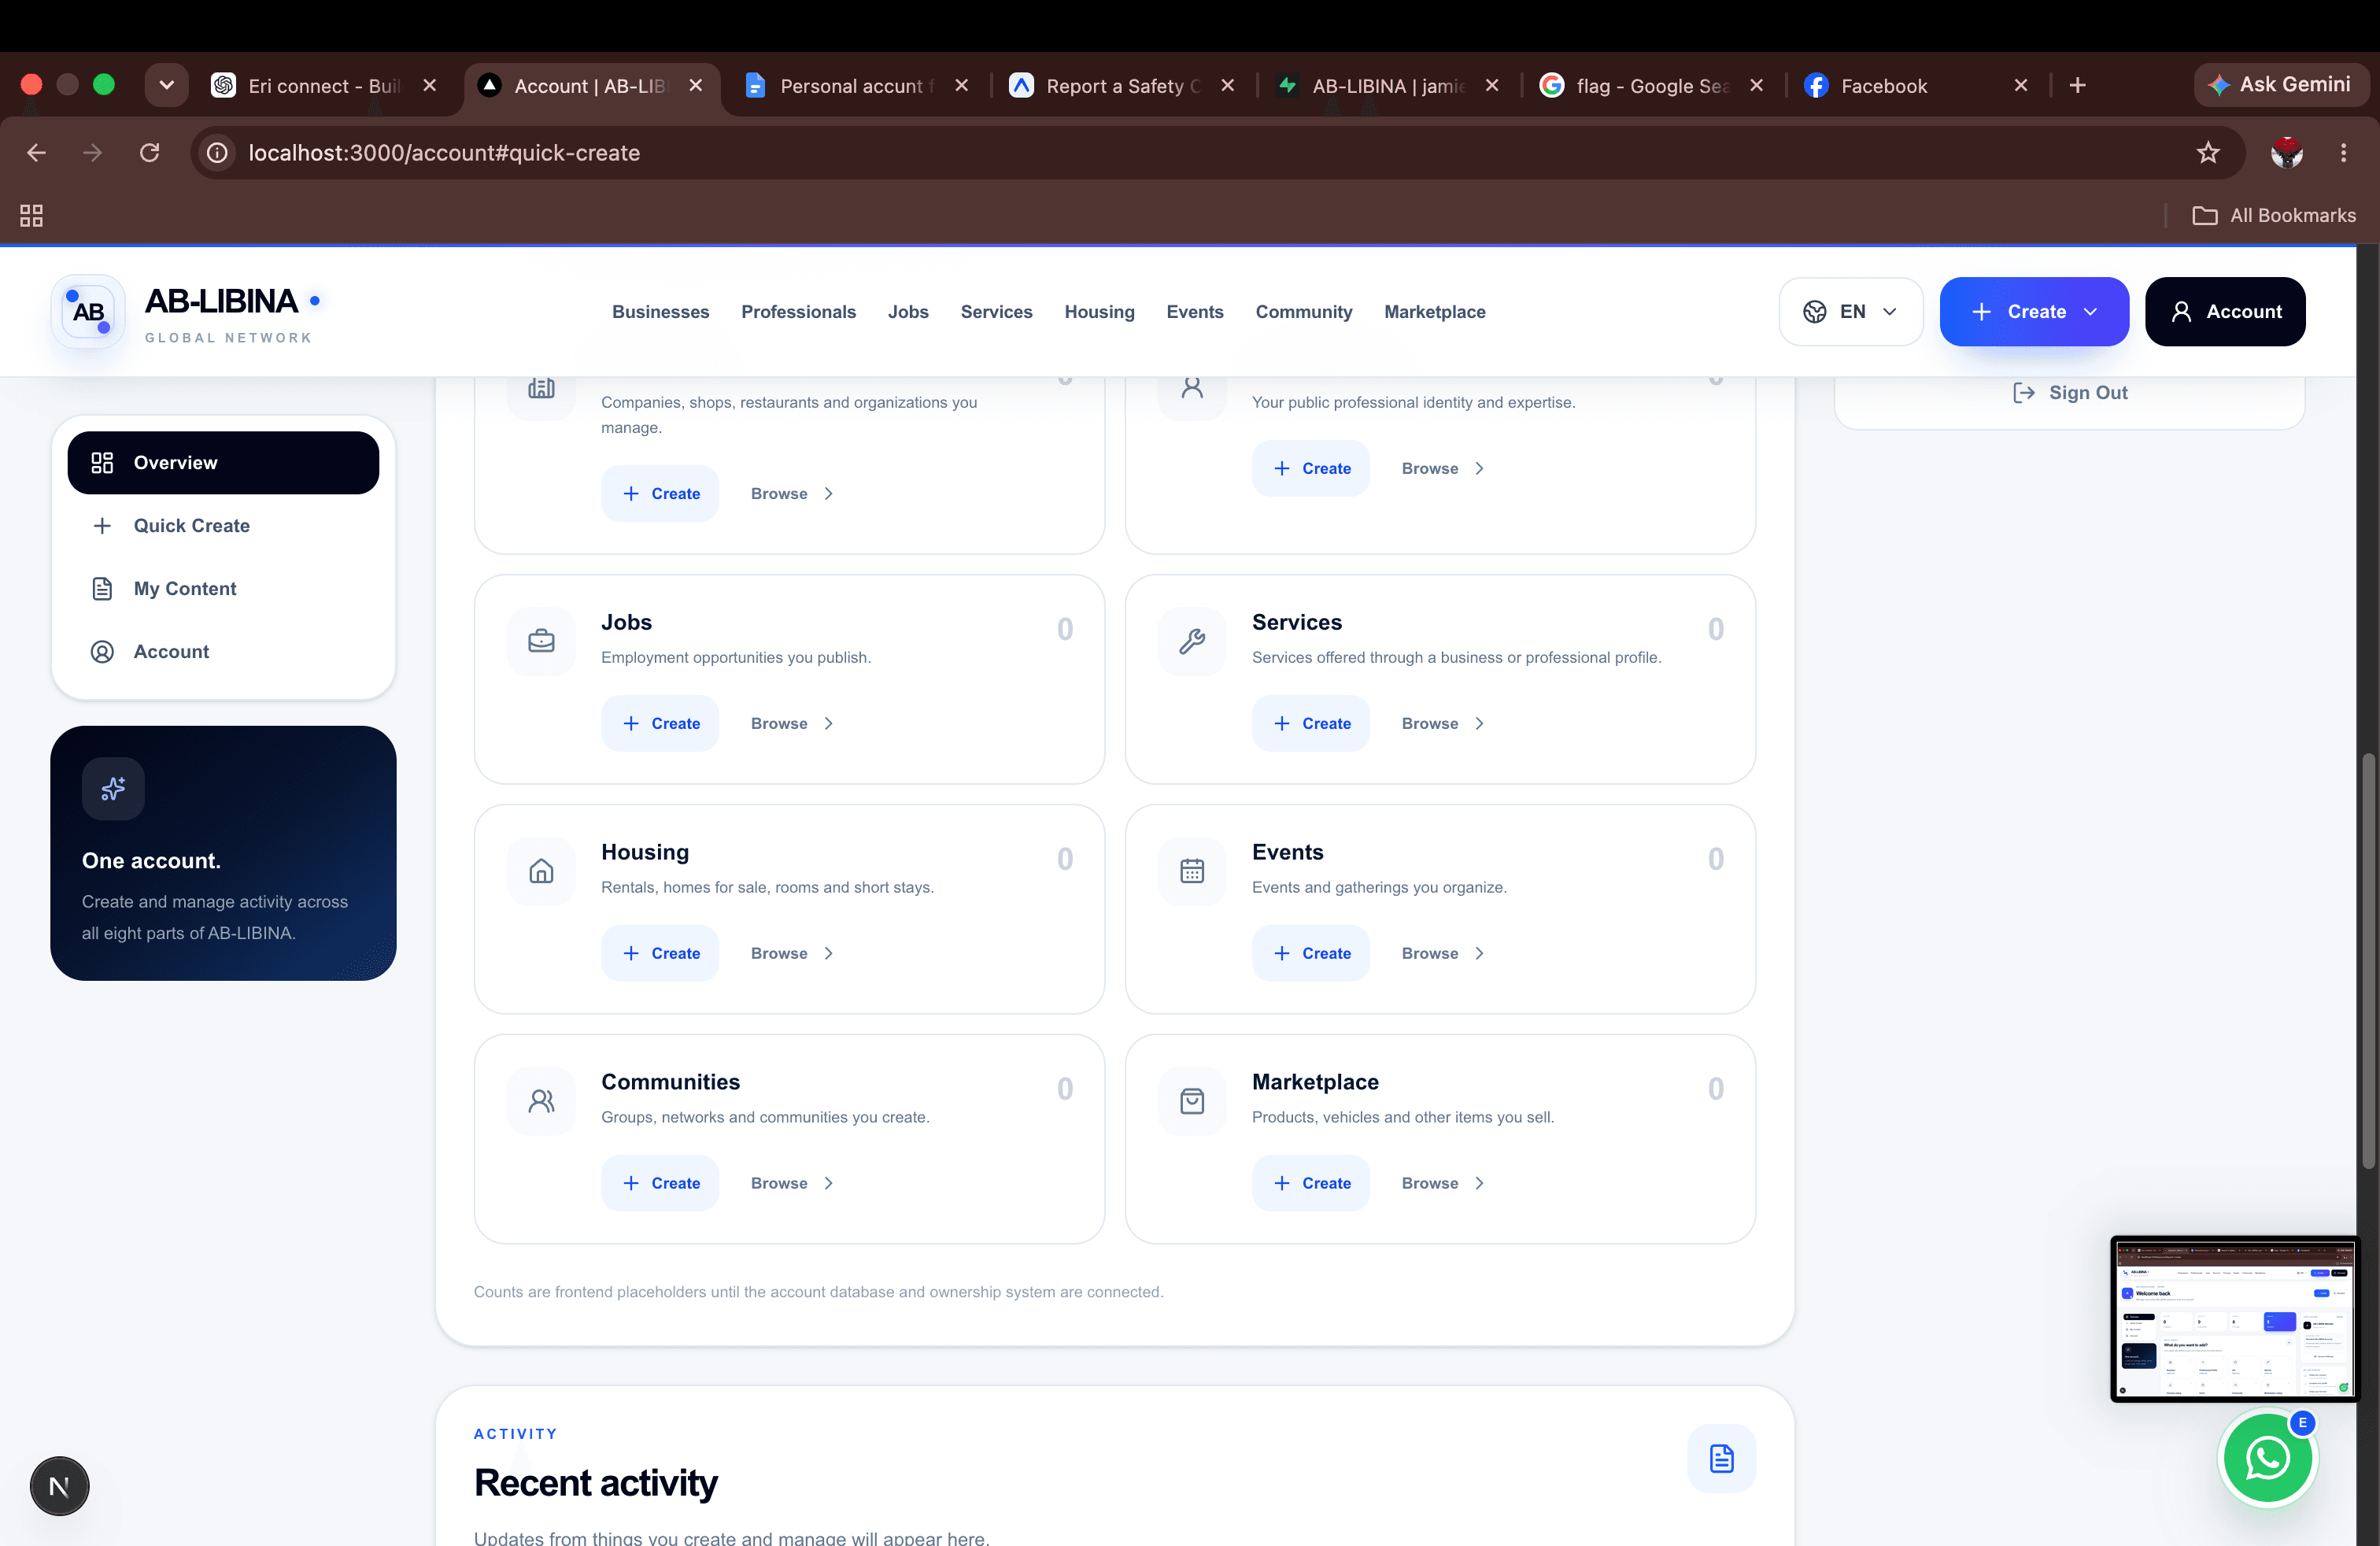The image size is (2380, 1546).
Task: Click the page vertical scrollbar thumb
Action: pyautogui.click(x=2367, y=961)
